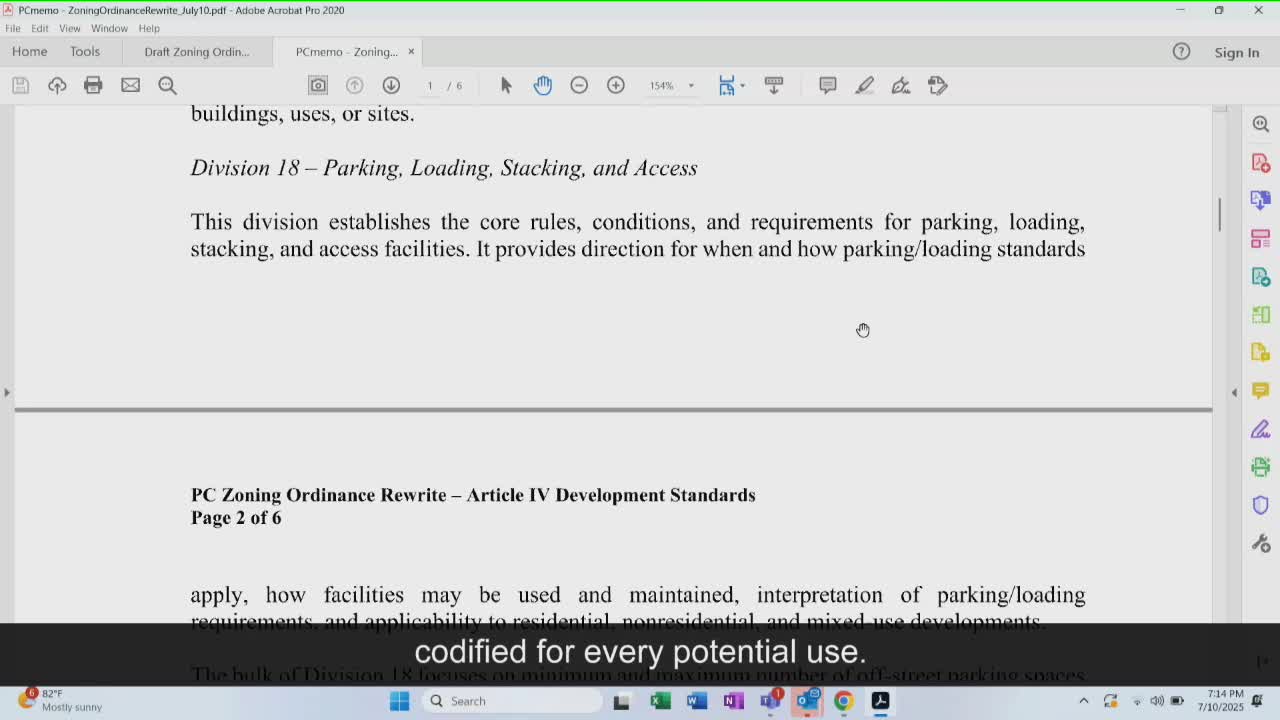
Task: Zoom out with the minus icon
Action: (579, 86)
